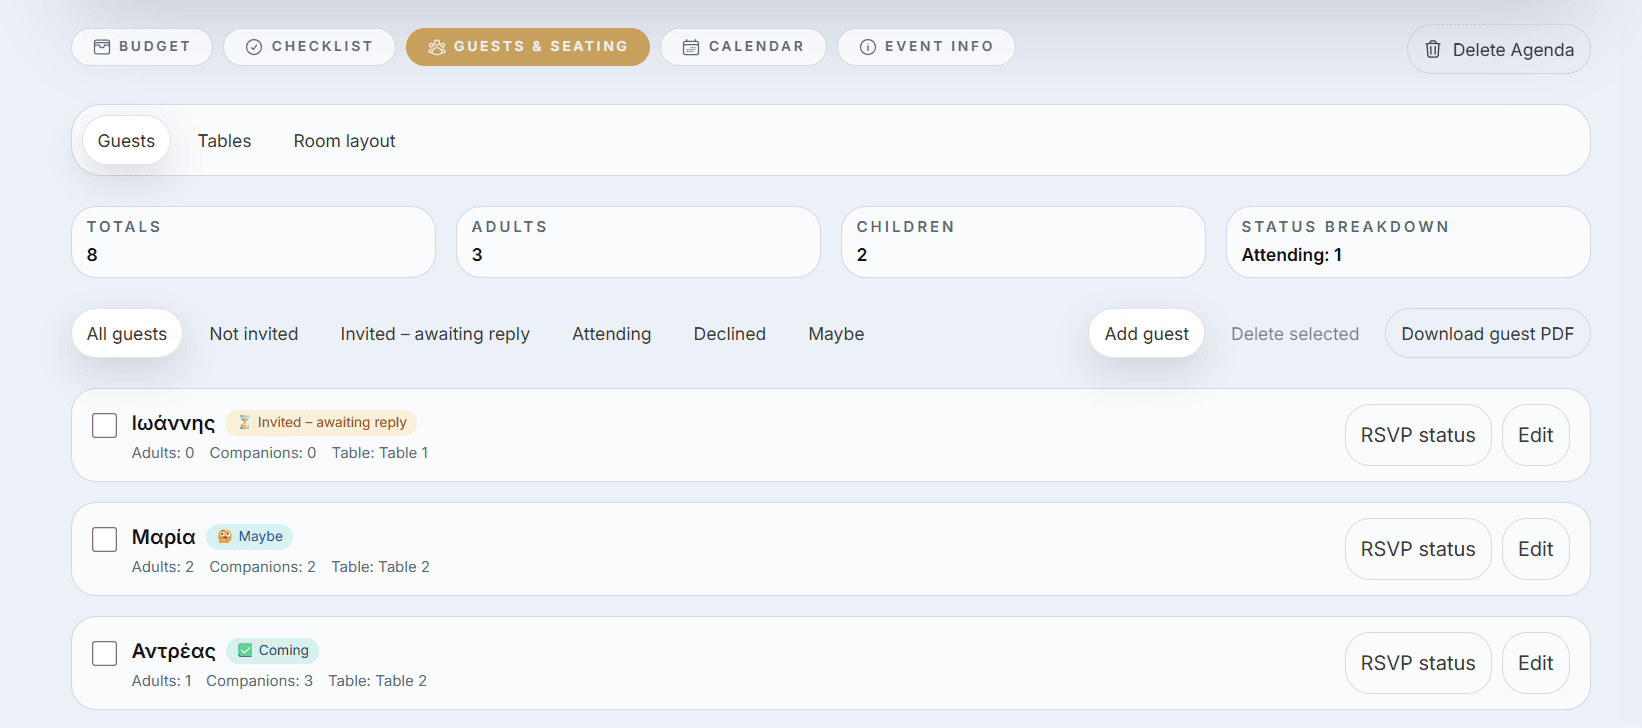
Task: Click the trash icon on Delete Agenda
Action: tap(1433, 50)
